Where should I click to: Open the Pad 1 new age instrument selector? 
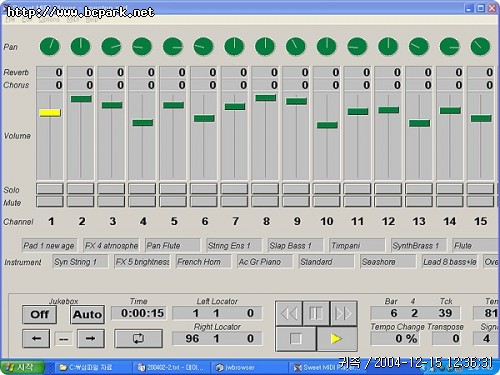(x=49, y=246)
